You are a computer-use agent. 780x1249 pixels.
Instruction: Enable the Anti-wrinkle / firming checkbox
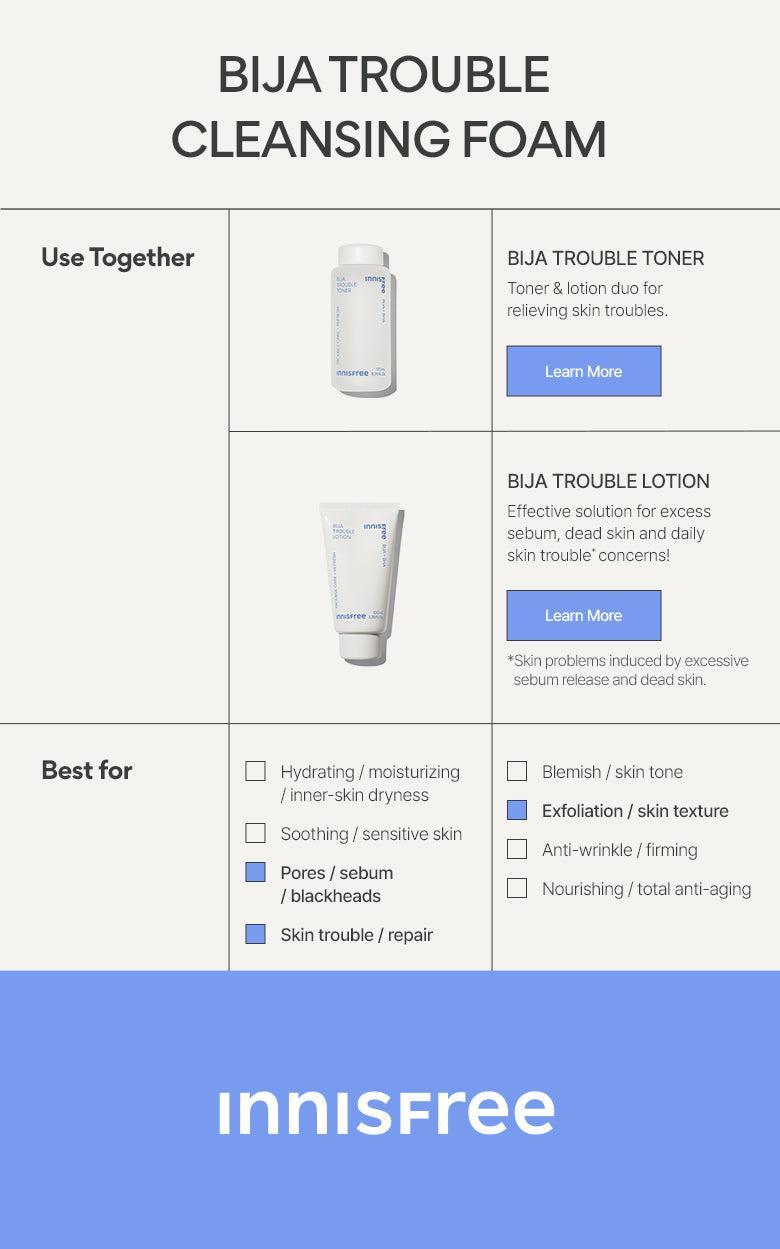[517, 849]
